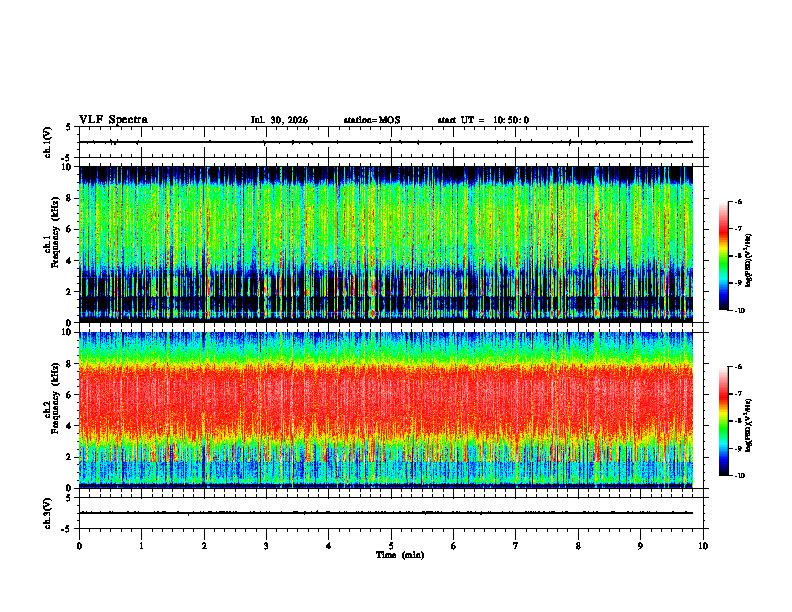
Task: Click the 5 minute tick label on time axis
Action: [391, 546]
